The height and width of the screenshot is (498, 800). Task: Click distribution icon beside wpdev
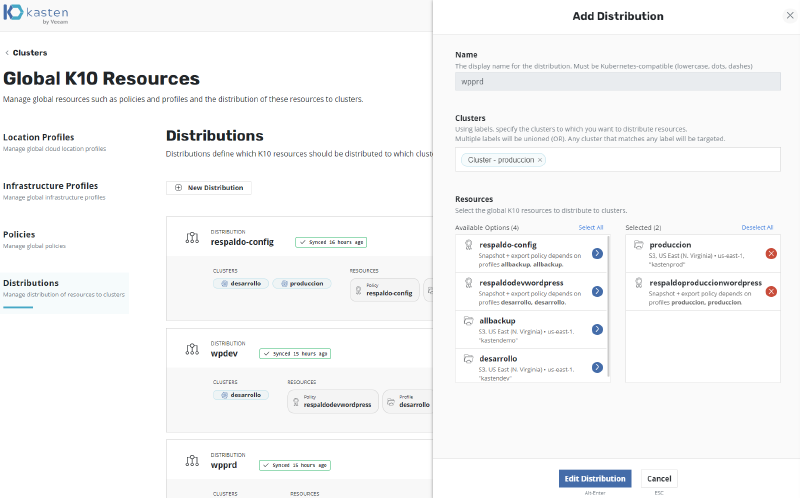click(x=192, y=349)
